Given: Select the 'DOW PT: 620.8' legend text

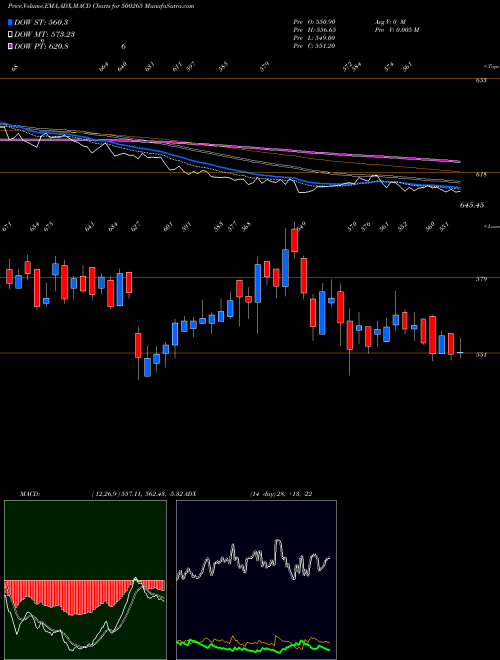Looking at the screenshot, I should click(x=41, y=46).
